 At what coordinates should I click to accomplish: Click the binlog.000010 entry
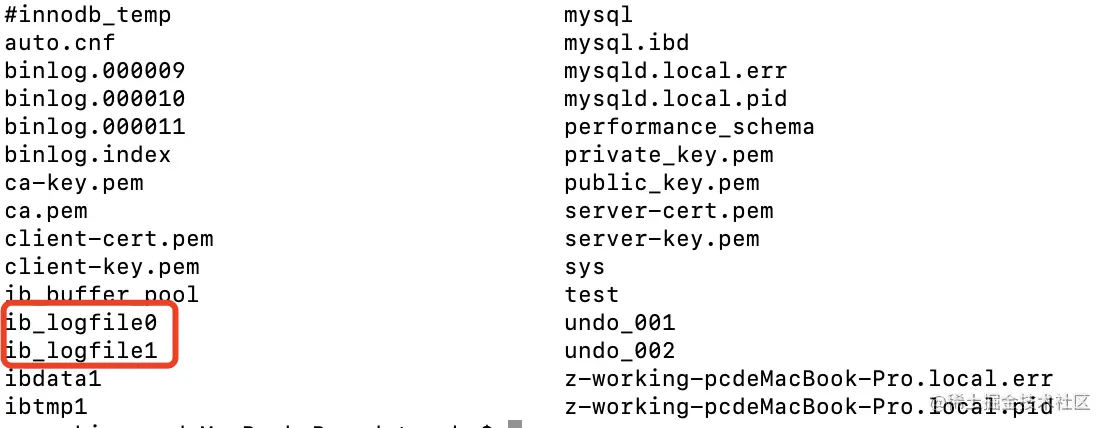point(95,99)
